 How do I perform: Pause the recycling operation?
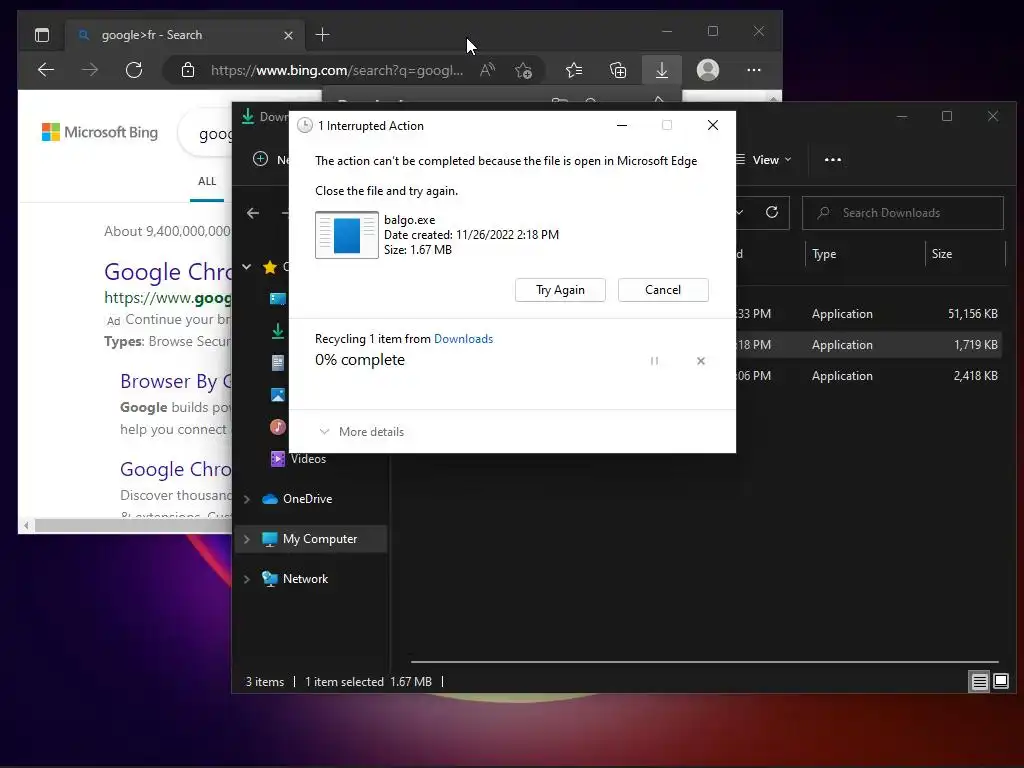(x=654, y=360)
